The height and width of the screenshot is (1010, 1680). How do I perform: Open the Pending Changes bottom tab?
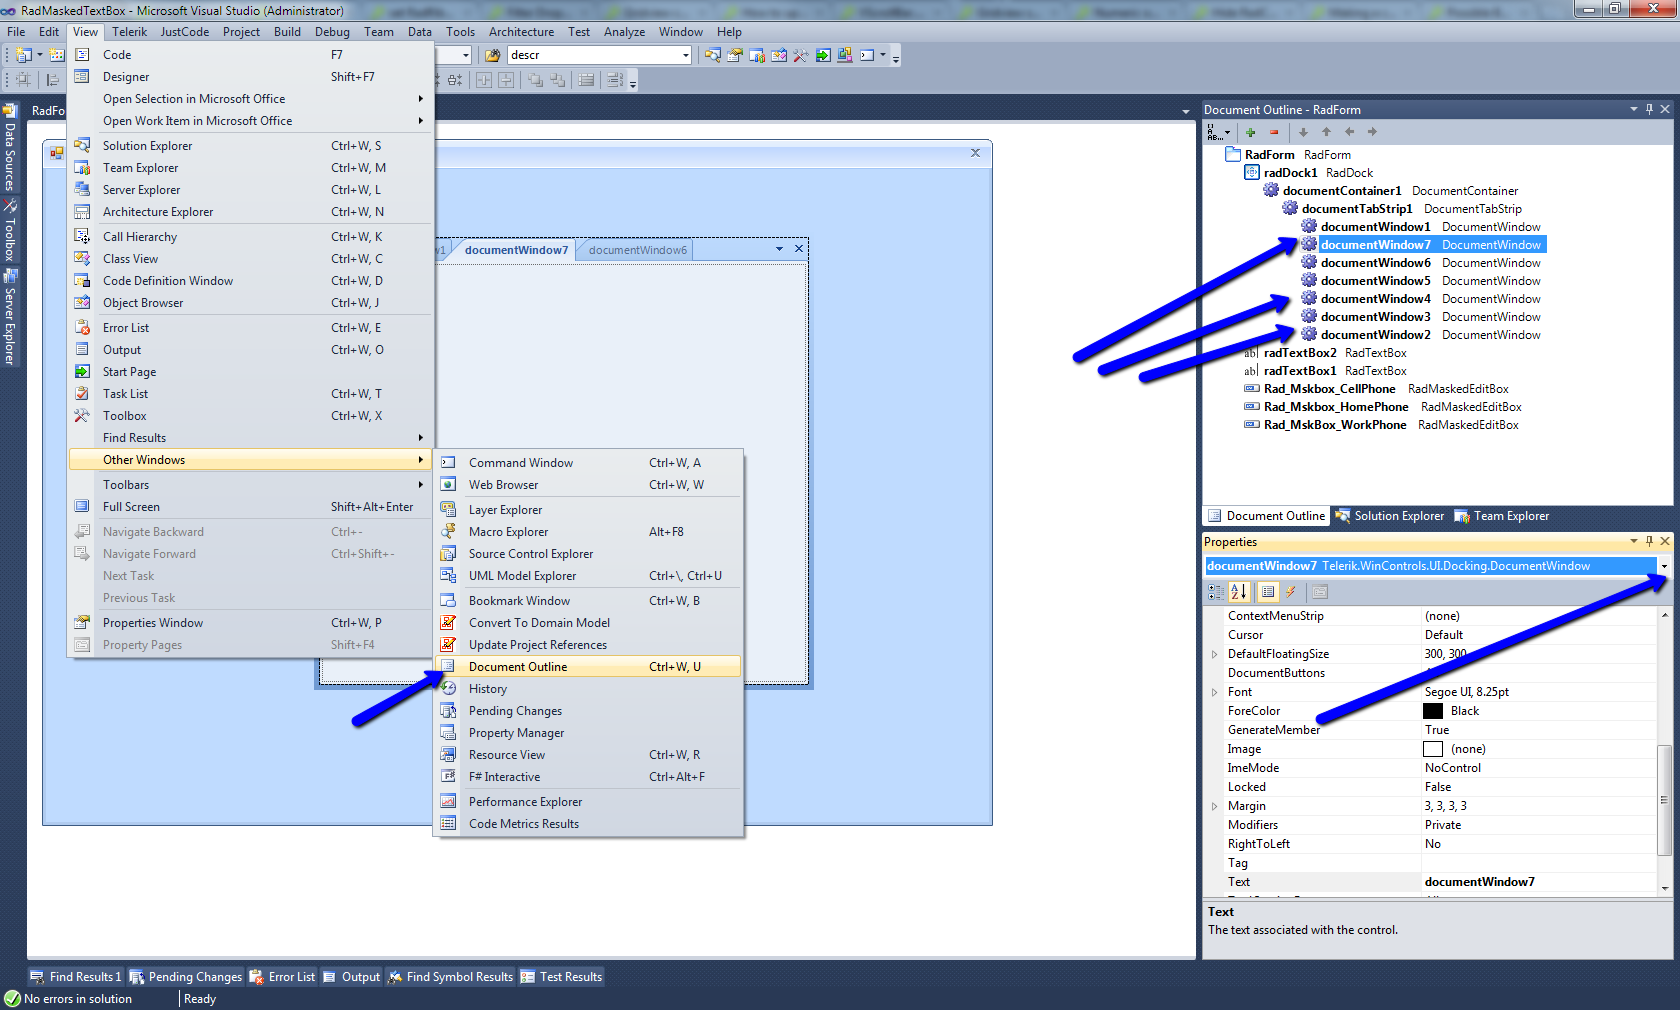point(186,977)
